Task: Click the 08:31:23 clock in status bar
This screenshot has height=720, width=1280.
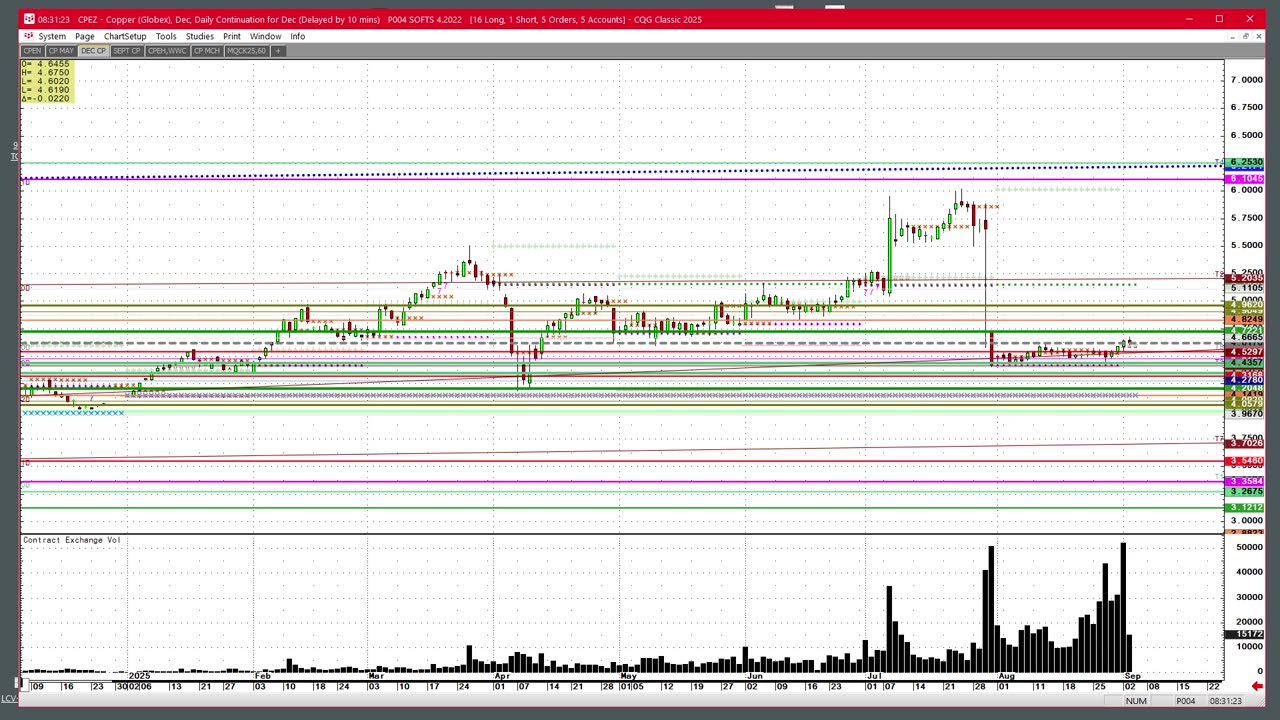Action: [x=1225, y=701]
